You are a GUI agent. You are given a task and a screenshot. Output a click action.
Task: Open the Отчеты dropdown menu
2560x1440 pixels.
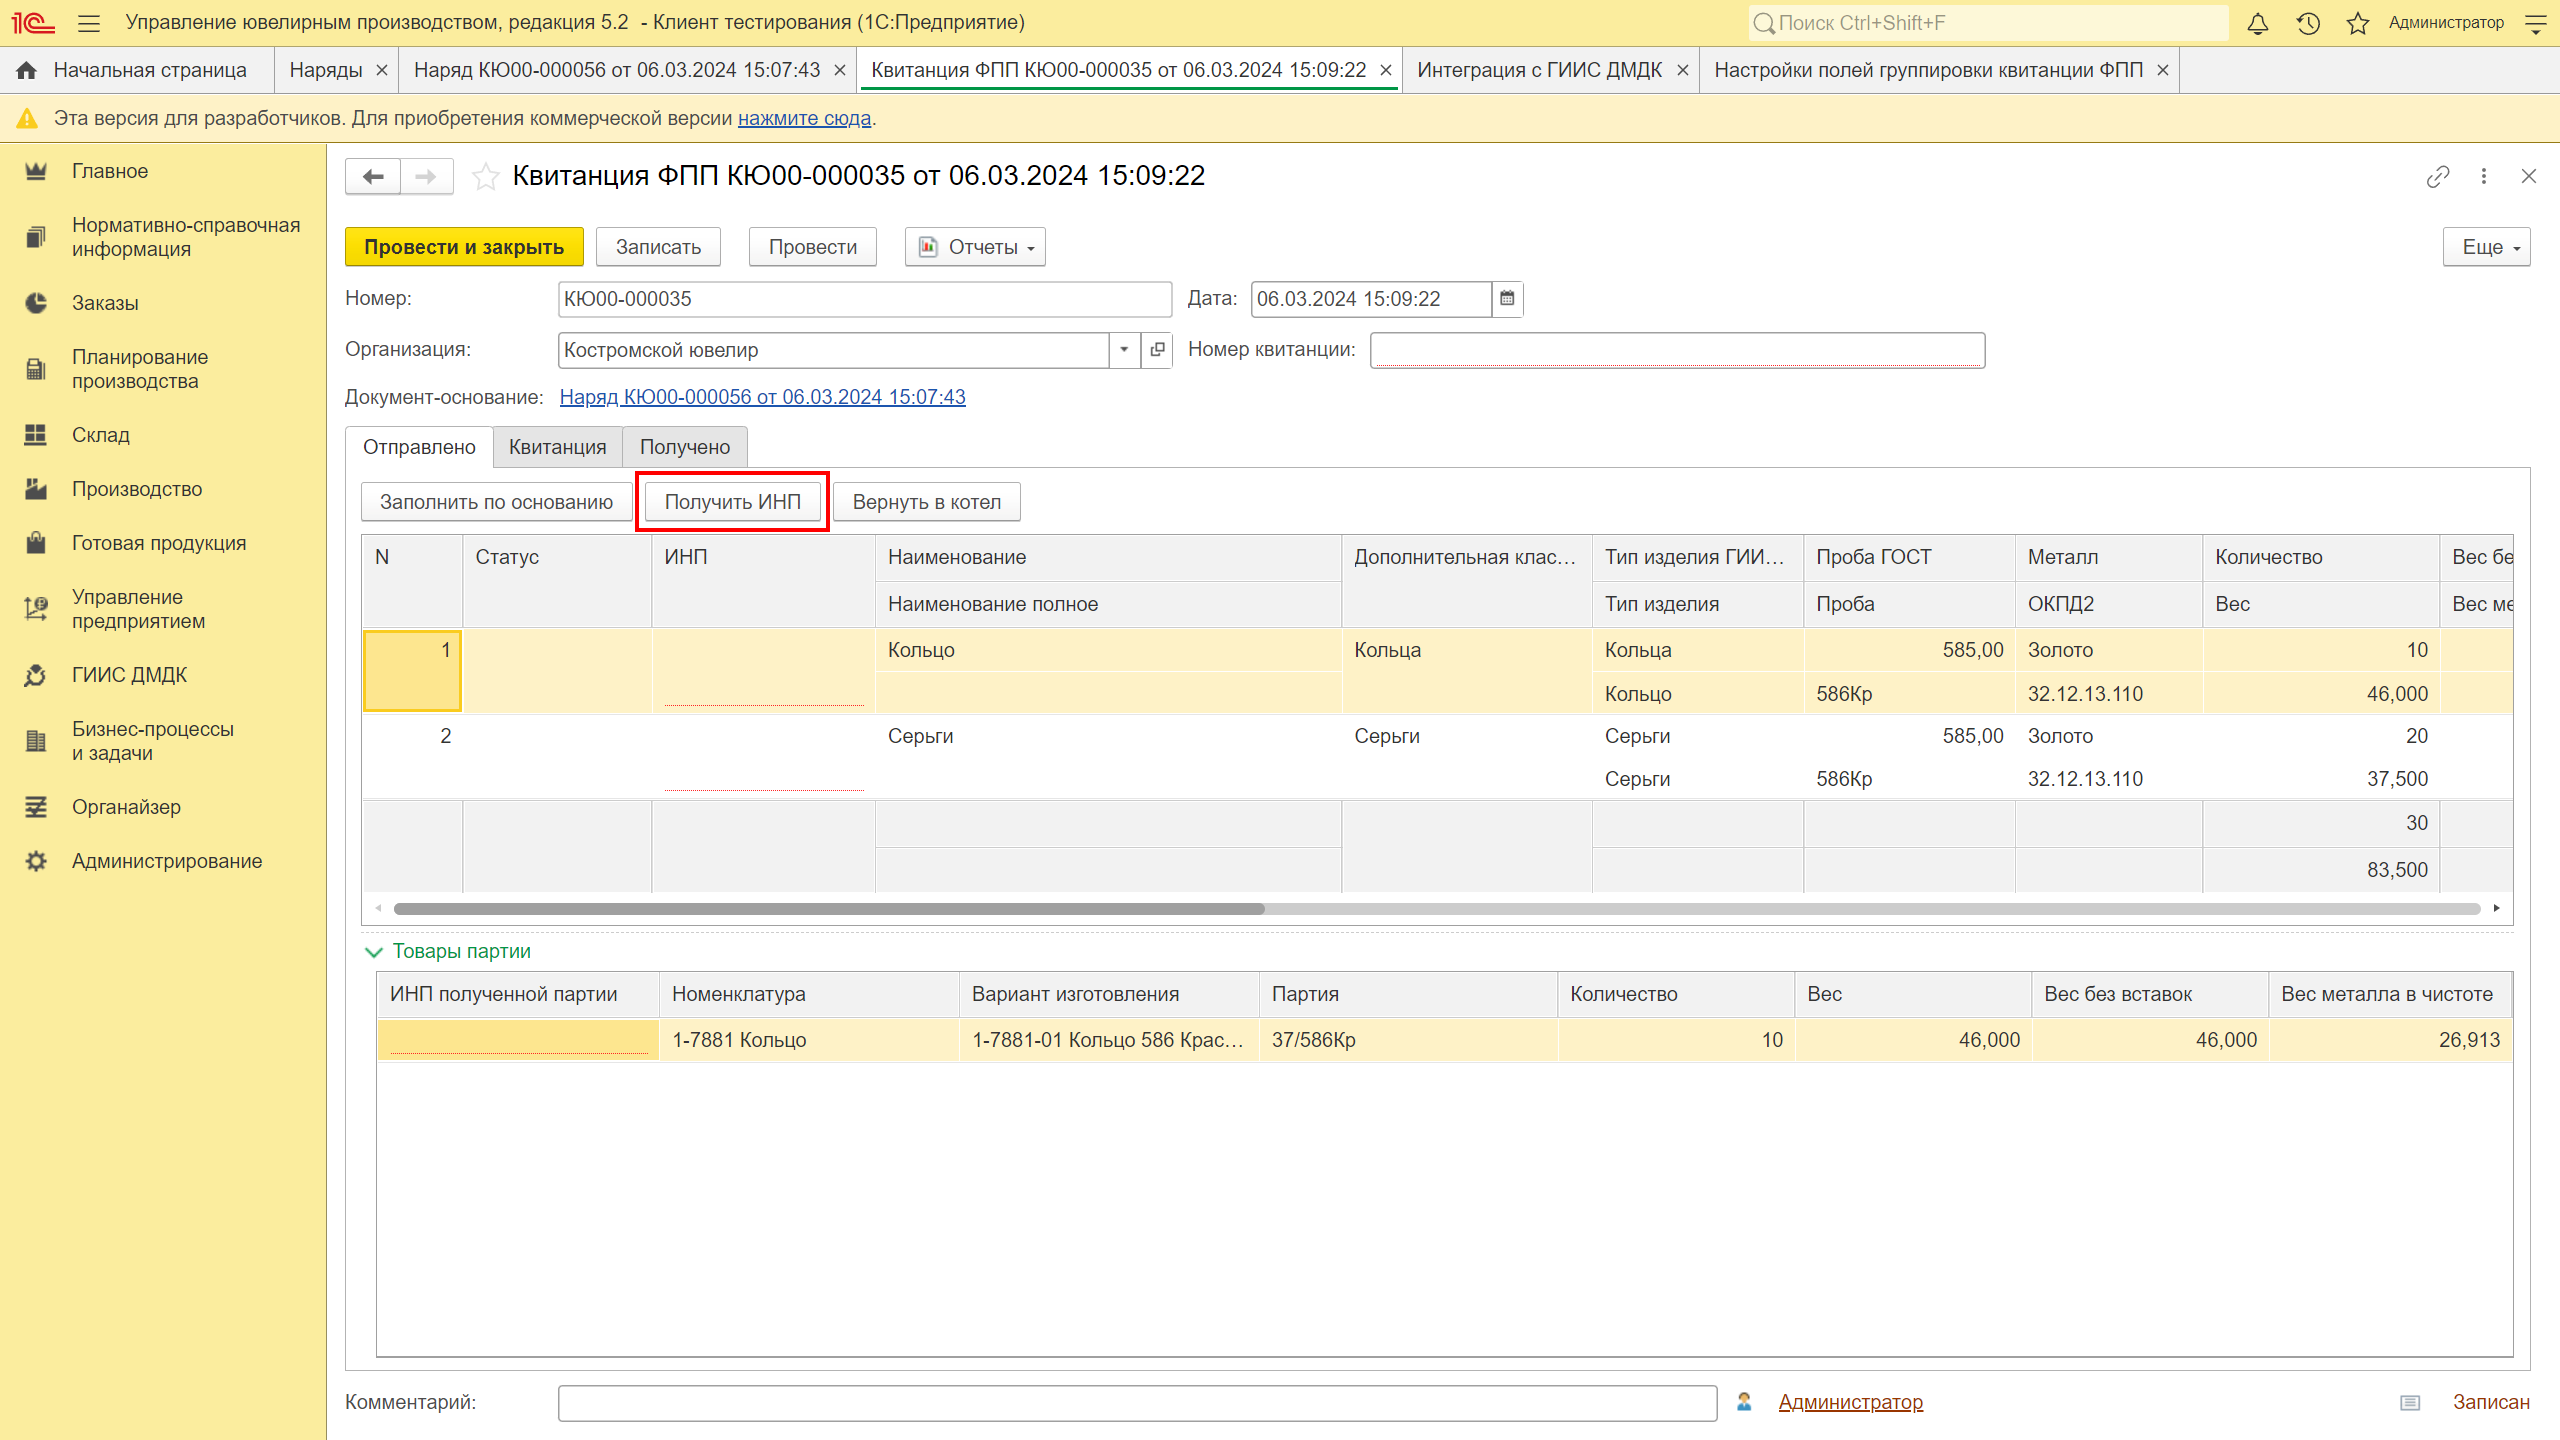[975, 247]
